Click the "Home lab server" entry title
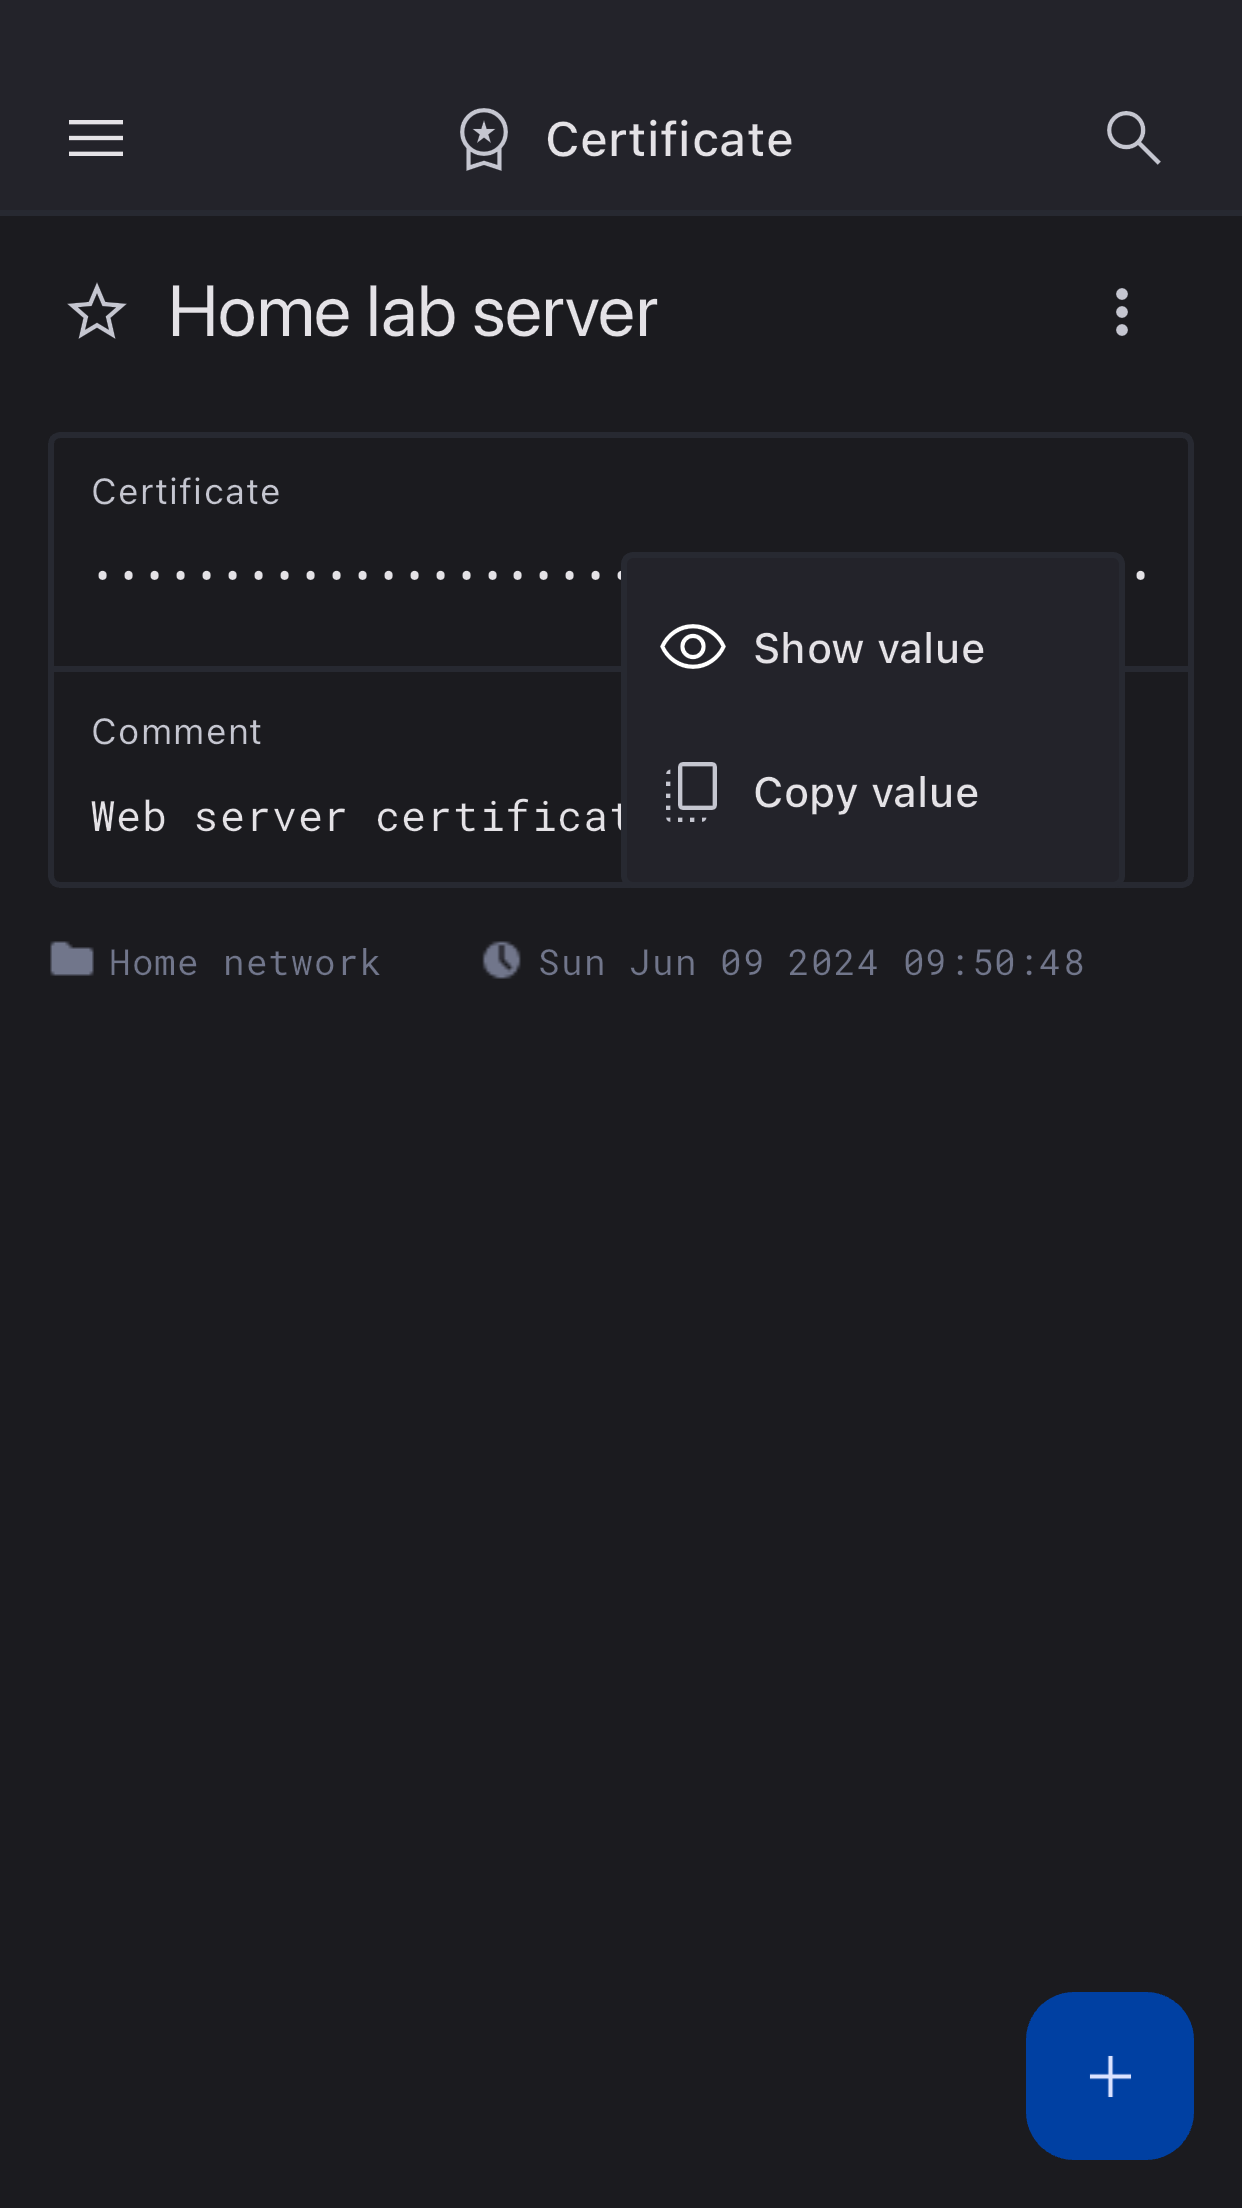Viewport: 1242px width, 2208px height. pyautogui.click(x=413, y=312)
